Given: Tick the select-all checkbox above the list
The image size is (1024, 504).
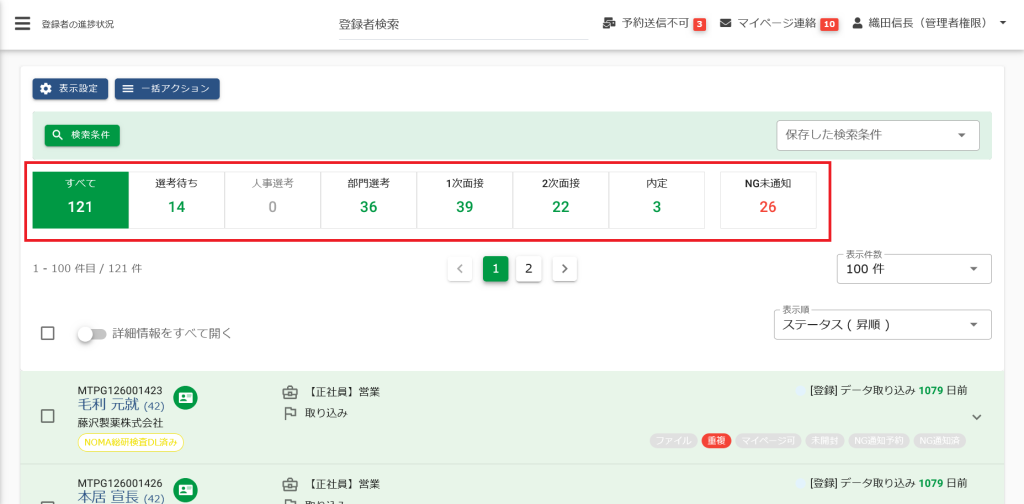Looking at the screenshot, I should pos(47,333).
